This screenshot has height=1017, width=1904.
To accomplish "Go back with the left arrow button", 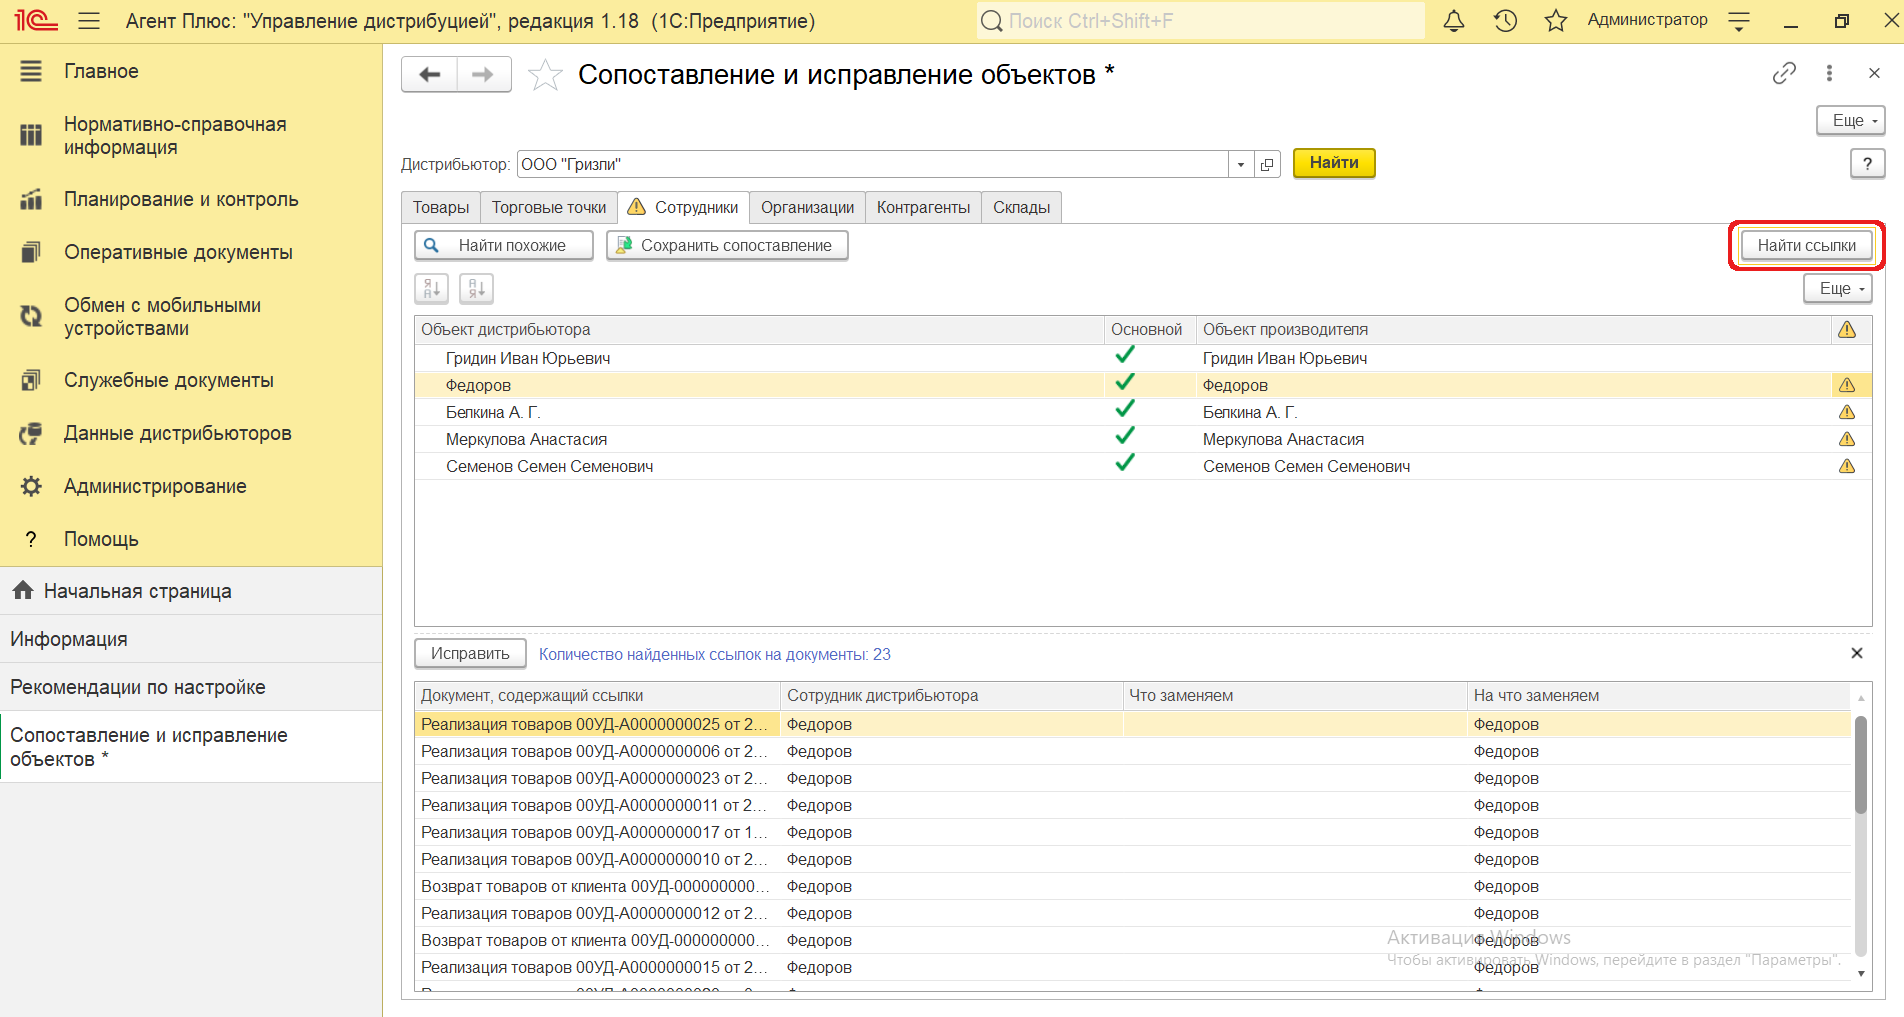I will [x=430, y=75].
